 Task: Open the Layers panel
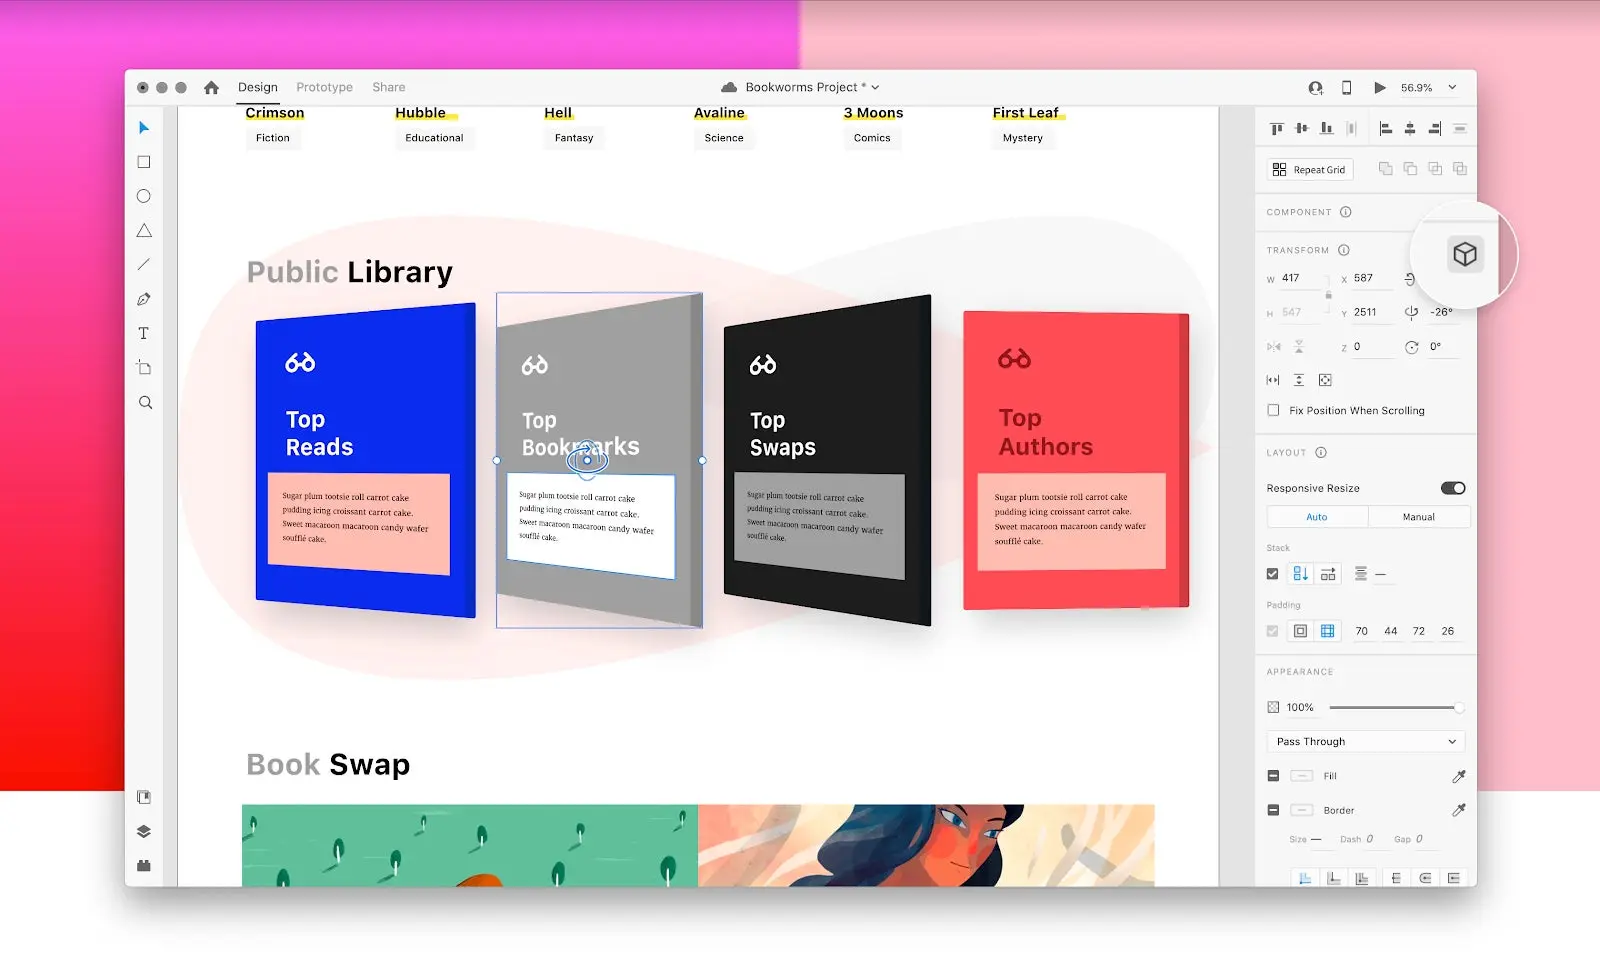(x=144, y=831)
